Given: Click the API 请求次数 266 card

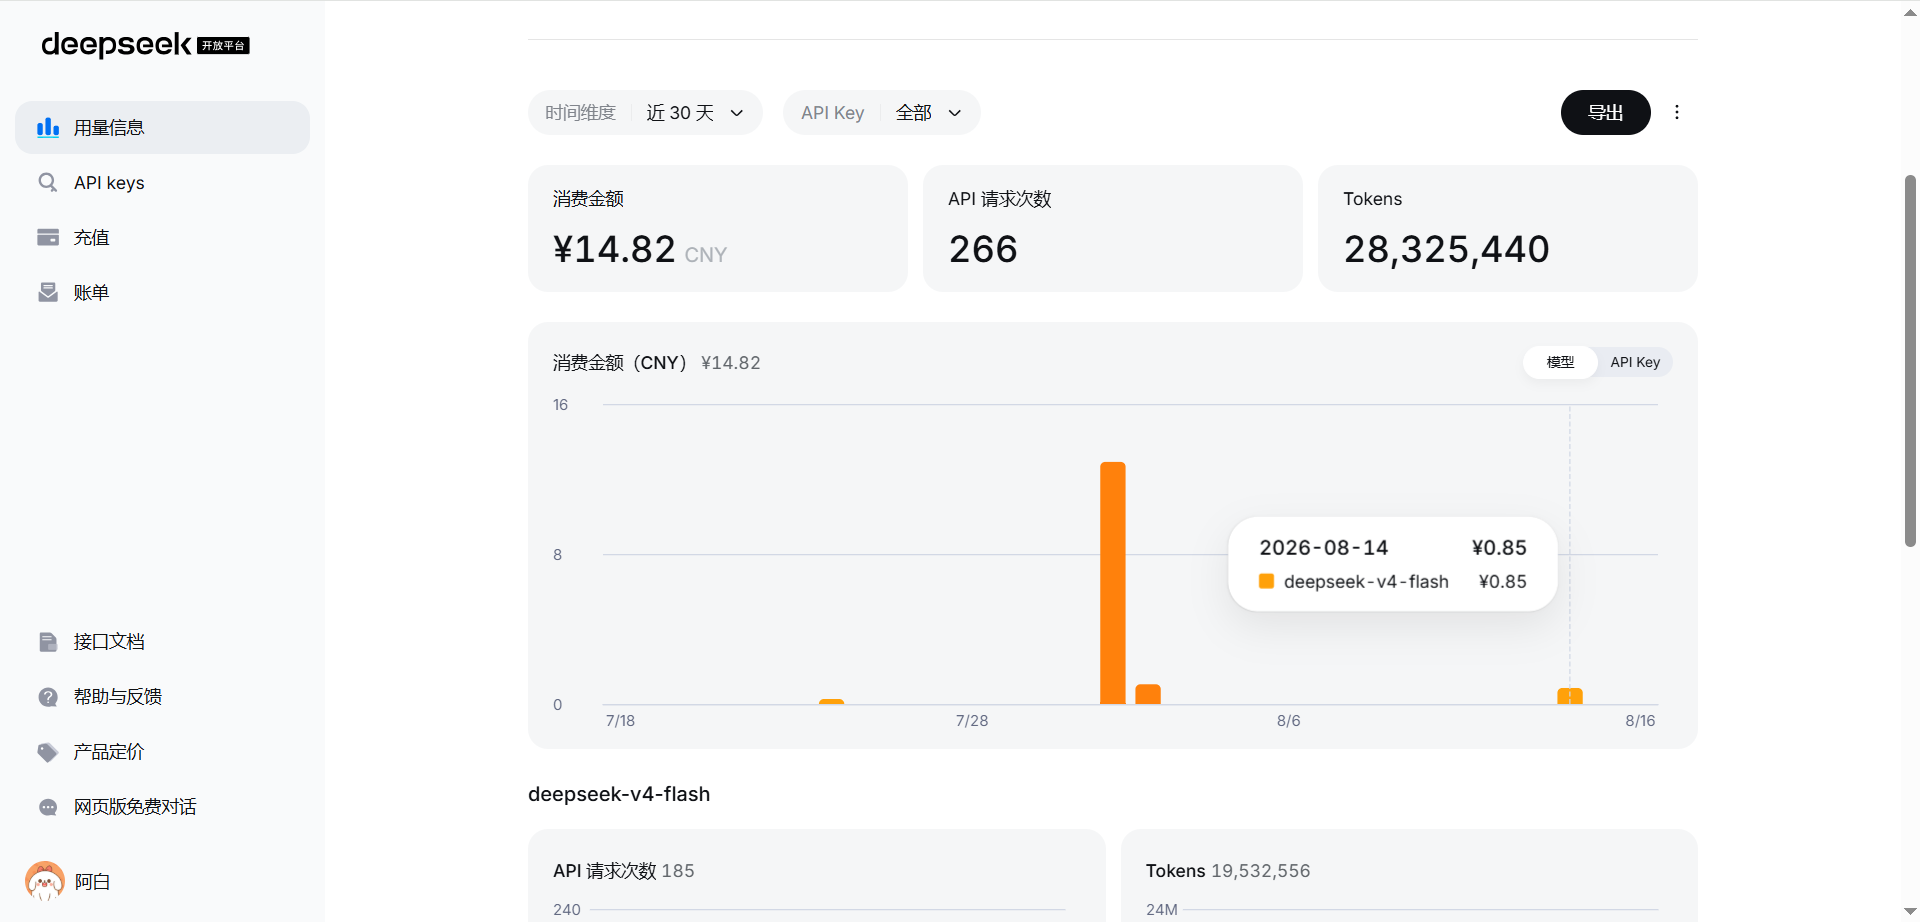Looking at the screenshot, I should coord(1113,229).
